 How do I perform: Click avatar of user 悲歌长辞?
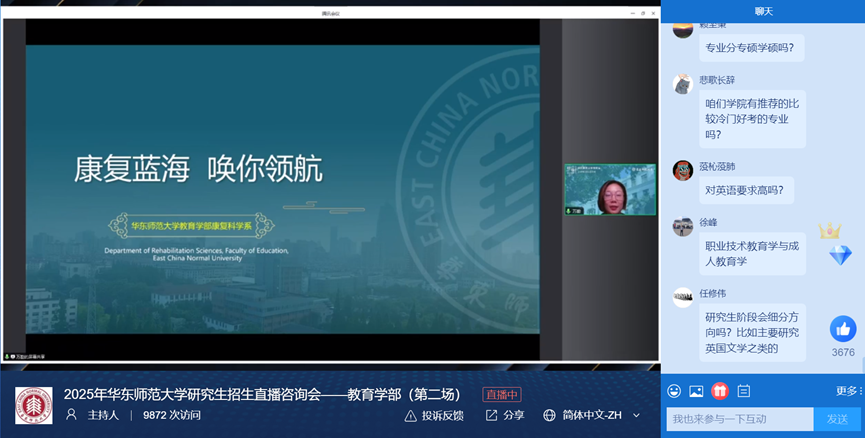(683, 84)
